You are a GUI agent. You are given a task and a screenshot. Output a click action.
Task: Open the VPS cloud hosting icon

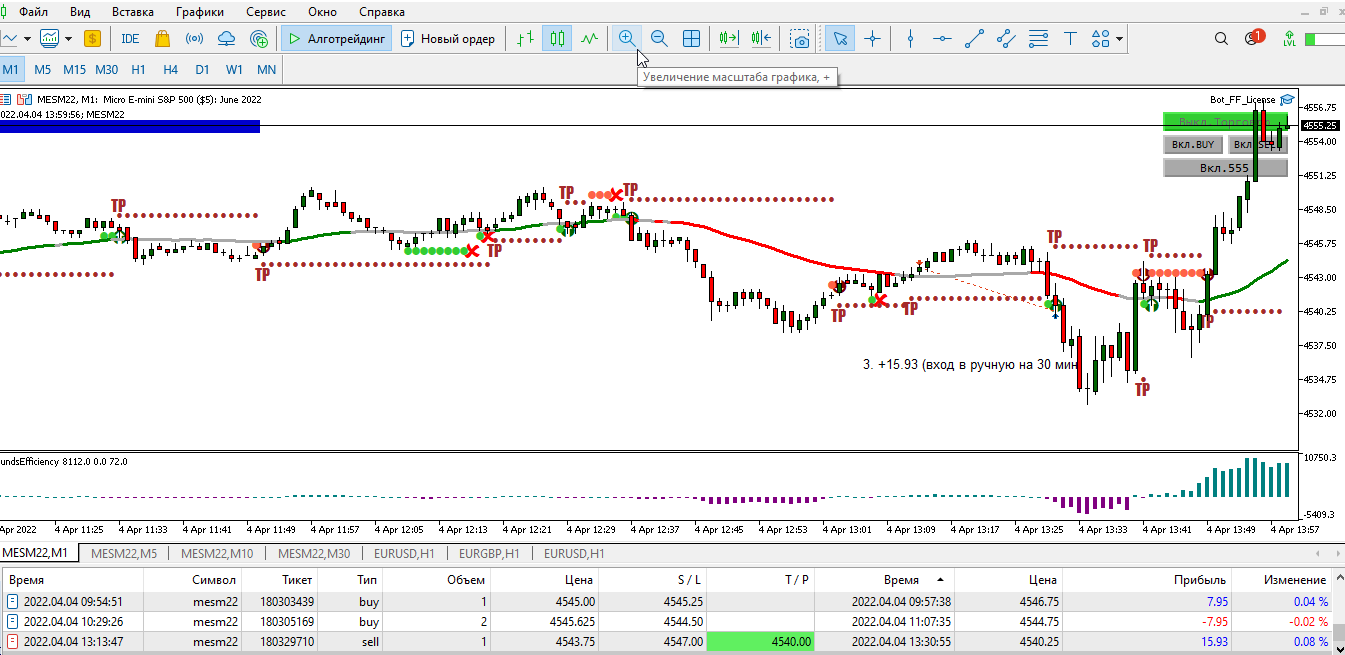226,39
